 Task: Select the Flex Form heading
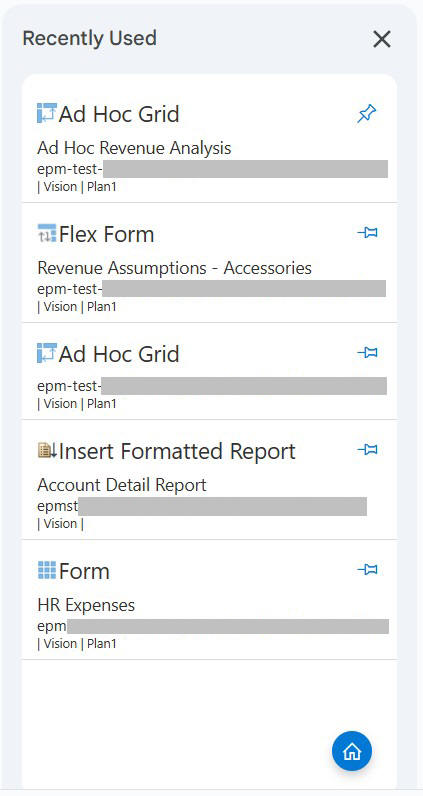[106, 234]
